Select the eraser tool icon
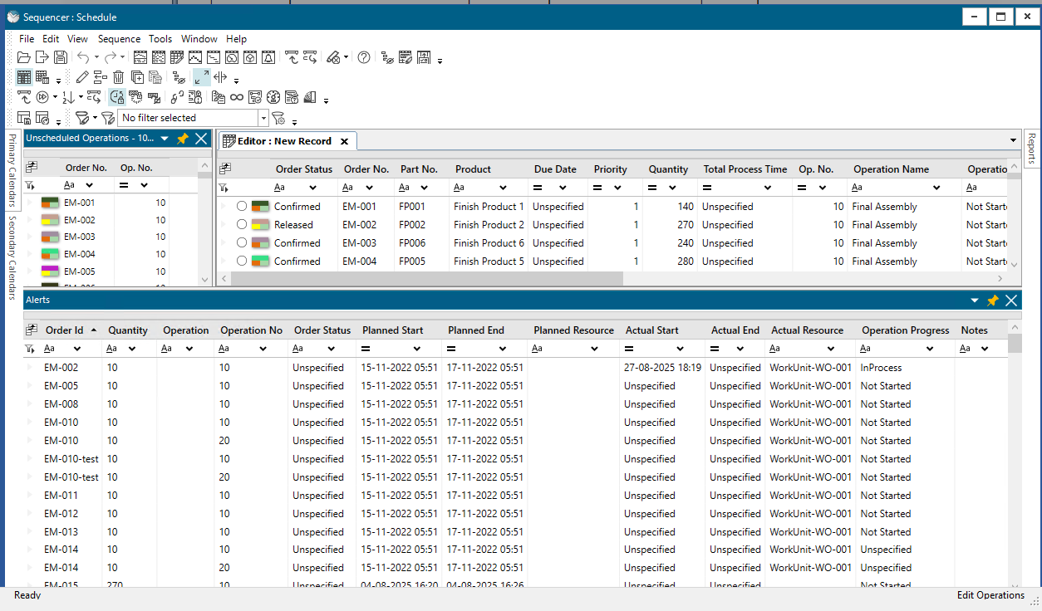1042x611 pixels. 333,57
